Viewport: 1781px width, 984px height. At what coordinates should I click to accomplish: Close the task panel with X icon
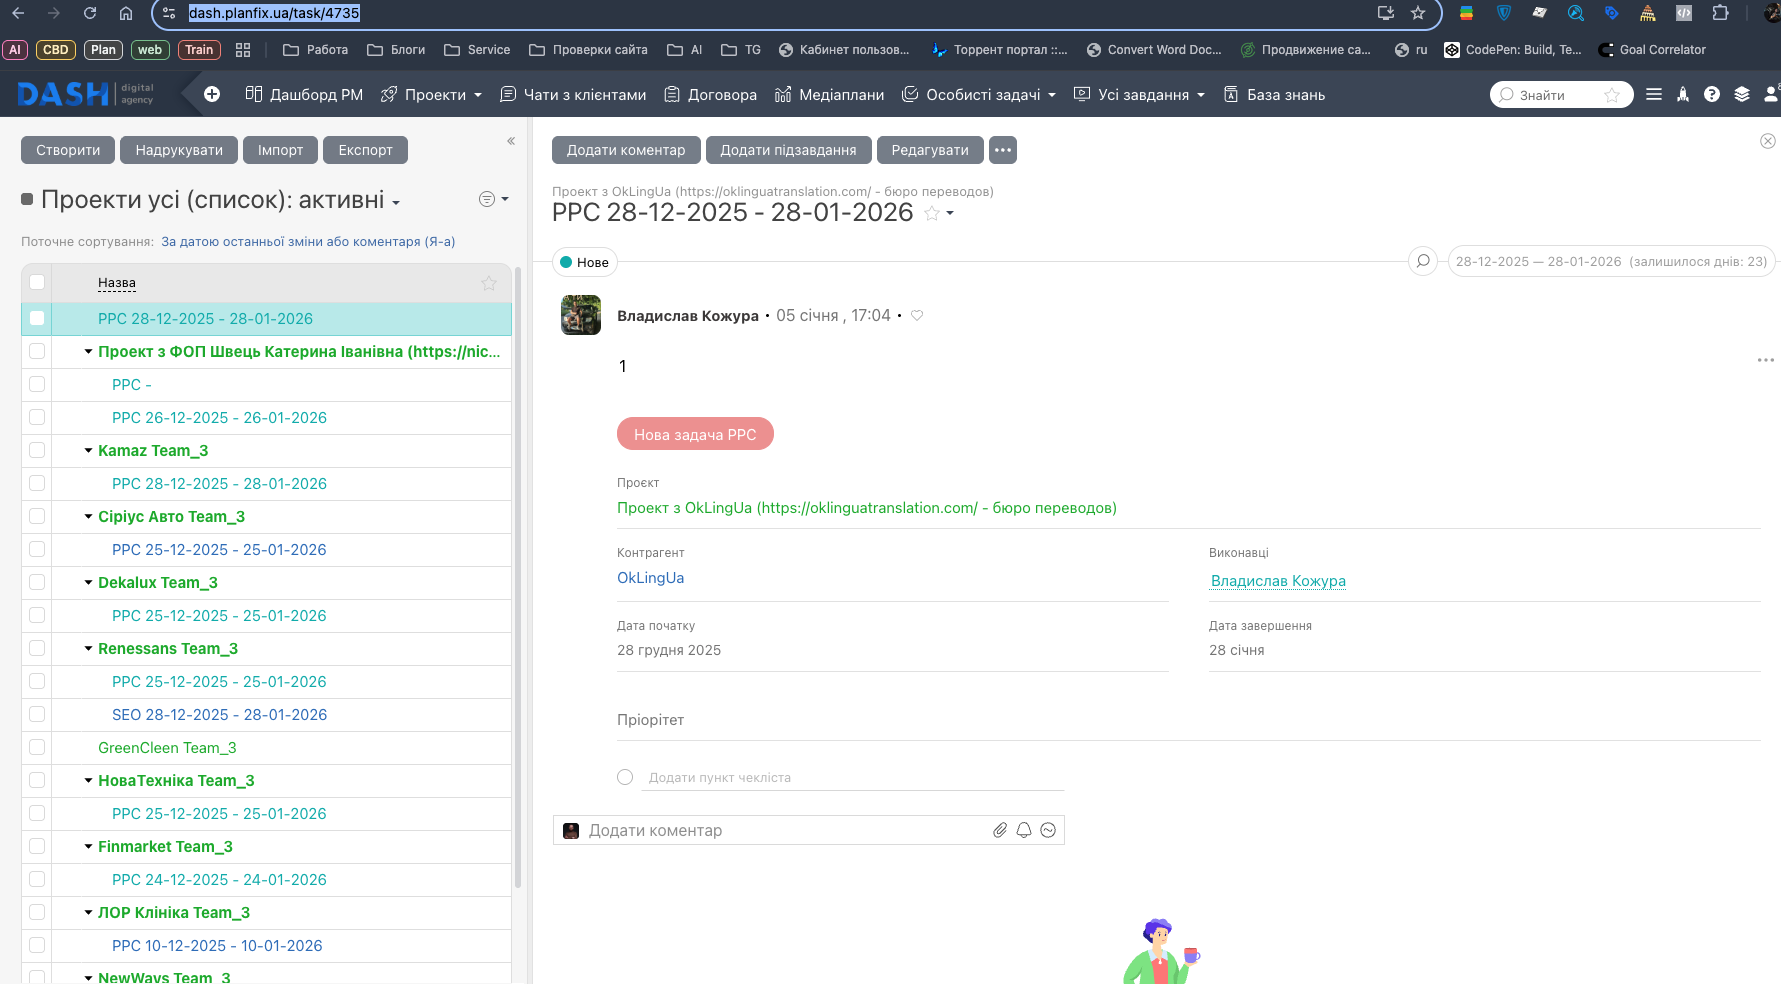tap(1768, 141)
